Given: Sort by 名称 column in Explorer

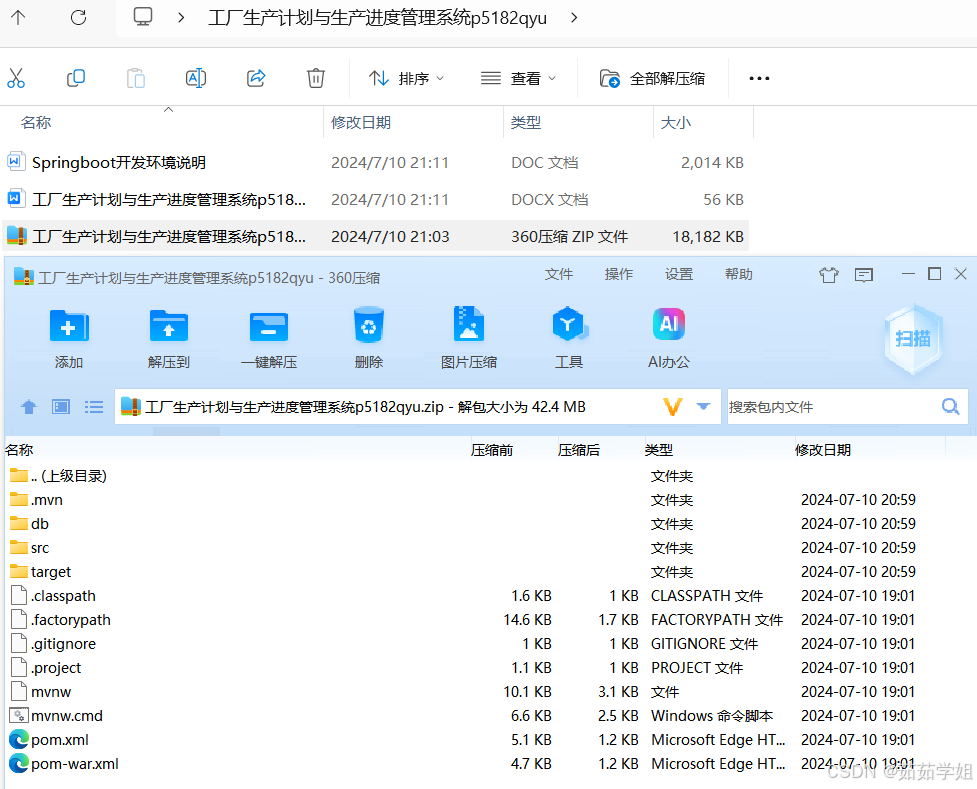Looking at the screenshot, I should pos(36,123).
